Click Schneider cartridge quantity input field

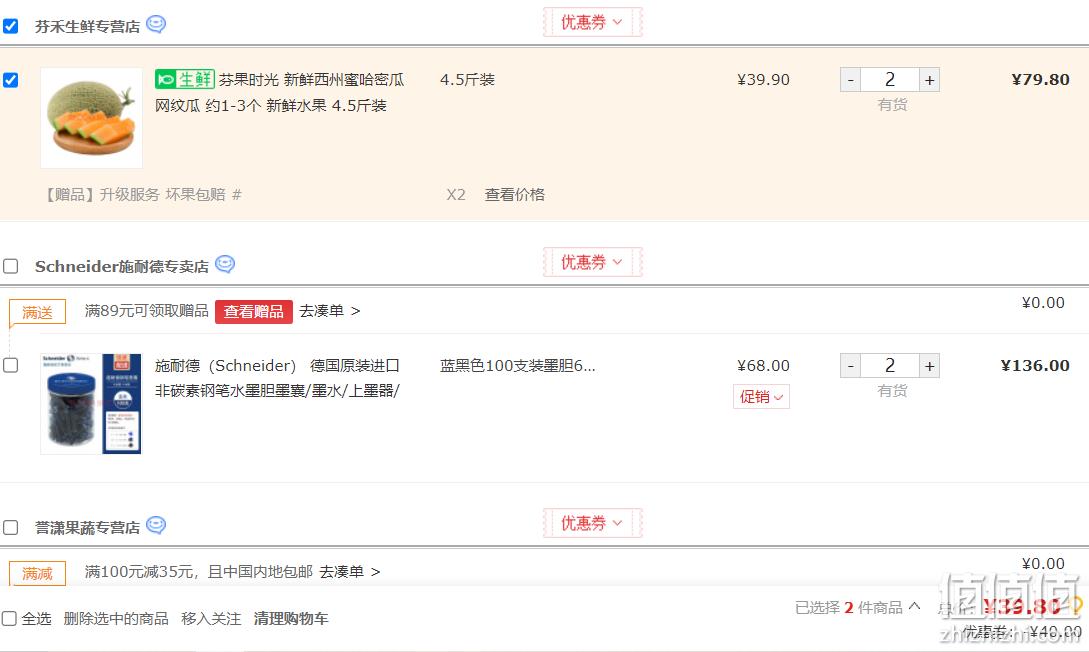[890, 366]
